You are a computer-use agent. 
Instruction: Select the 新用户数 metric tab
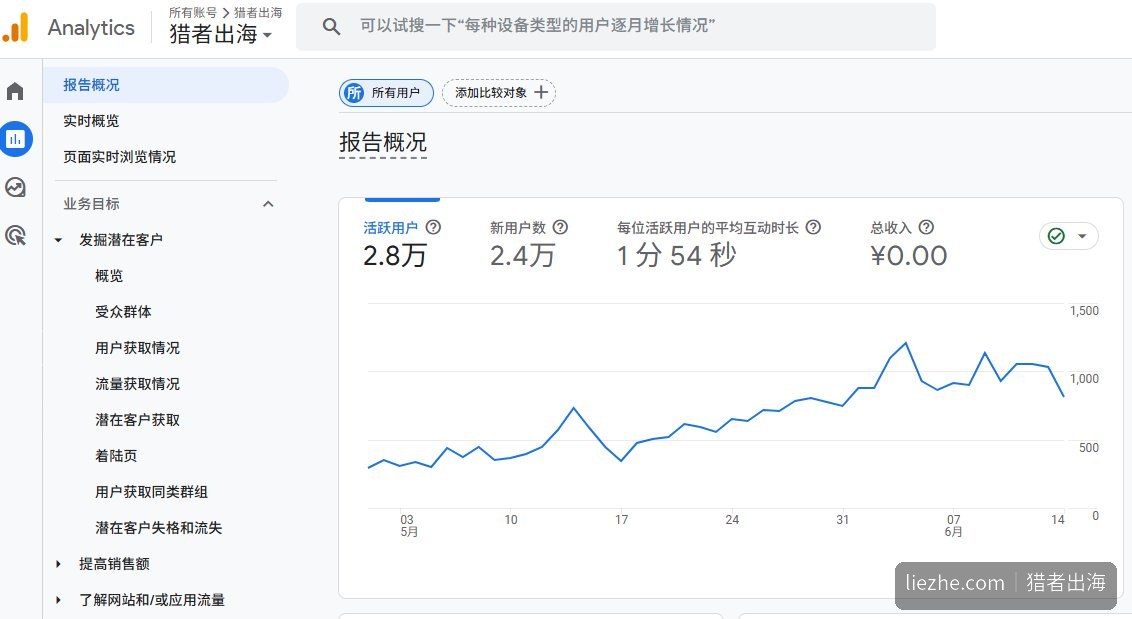point(528,245)
